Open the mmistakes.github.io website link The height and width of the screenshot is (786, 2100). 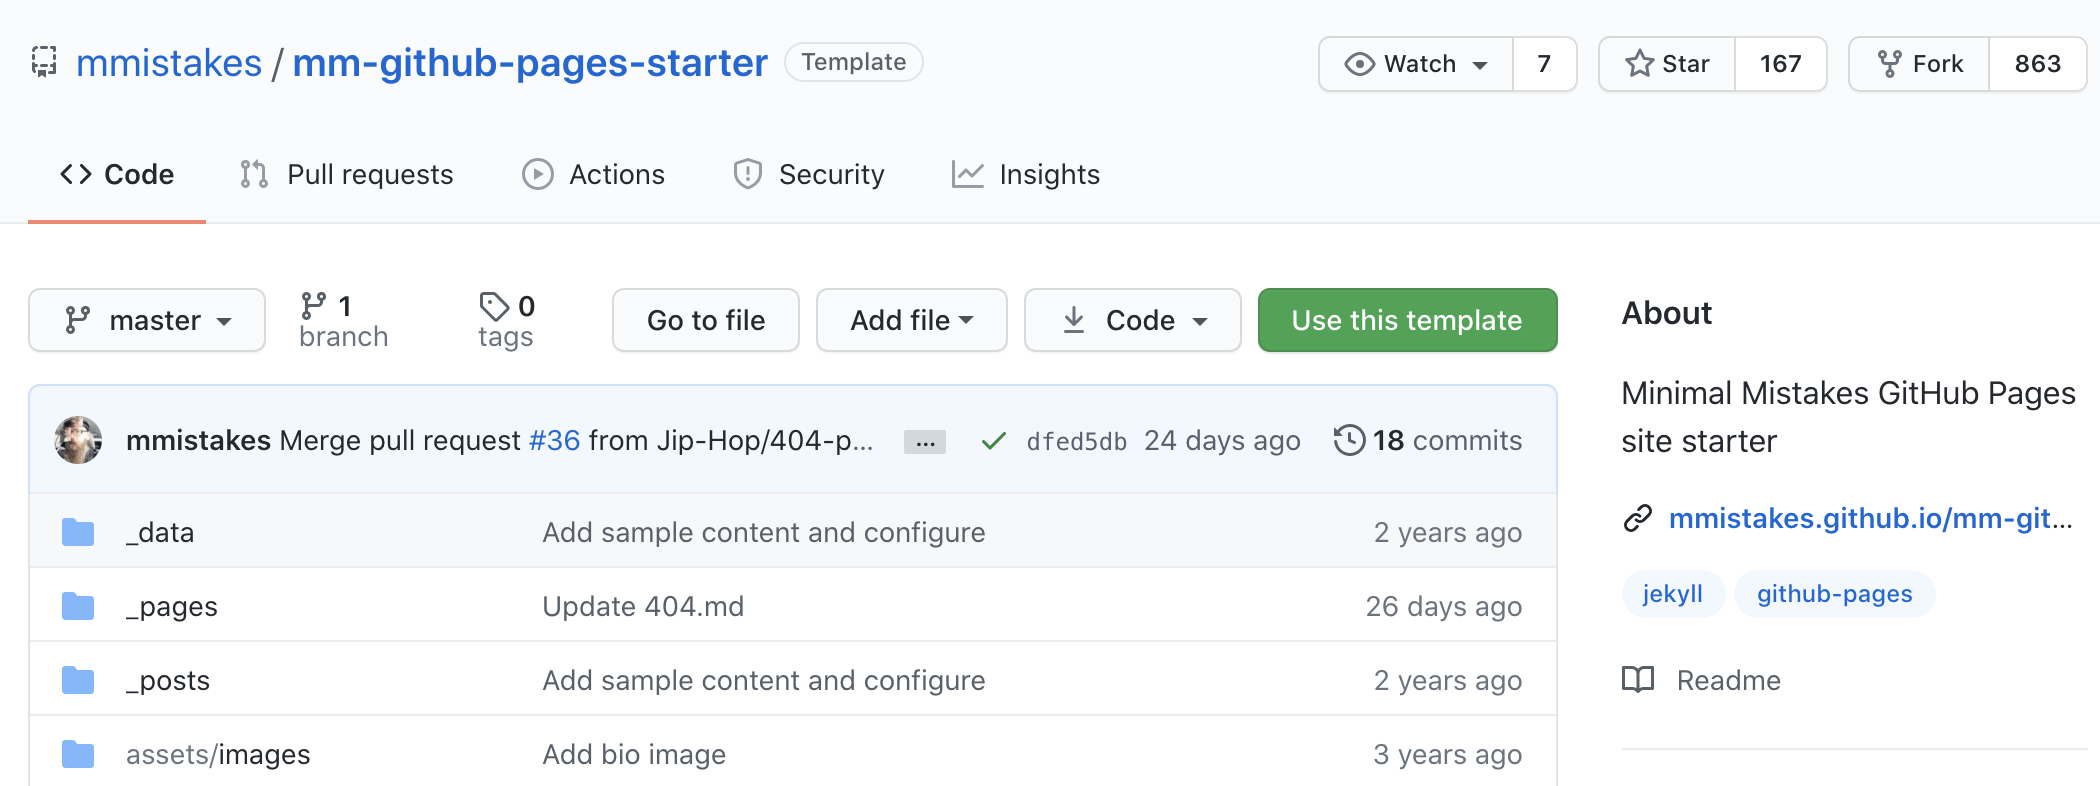coord(1870,518)
